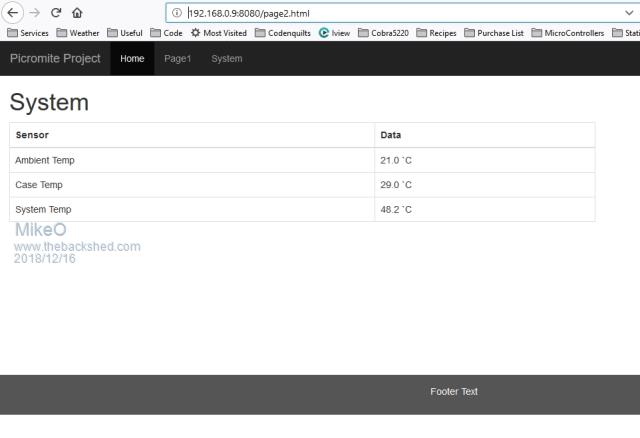Click the browser back arrow button
This screenshot has width=640, height=438.
coord(13,12)
